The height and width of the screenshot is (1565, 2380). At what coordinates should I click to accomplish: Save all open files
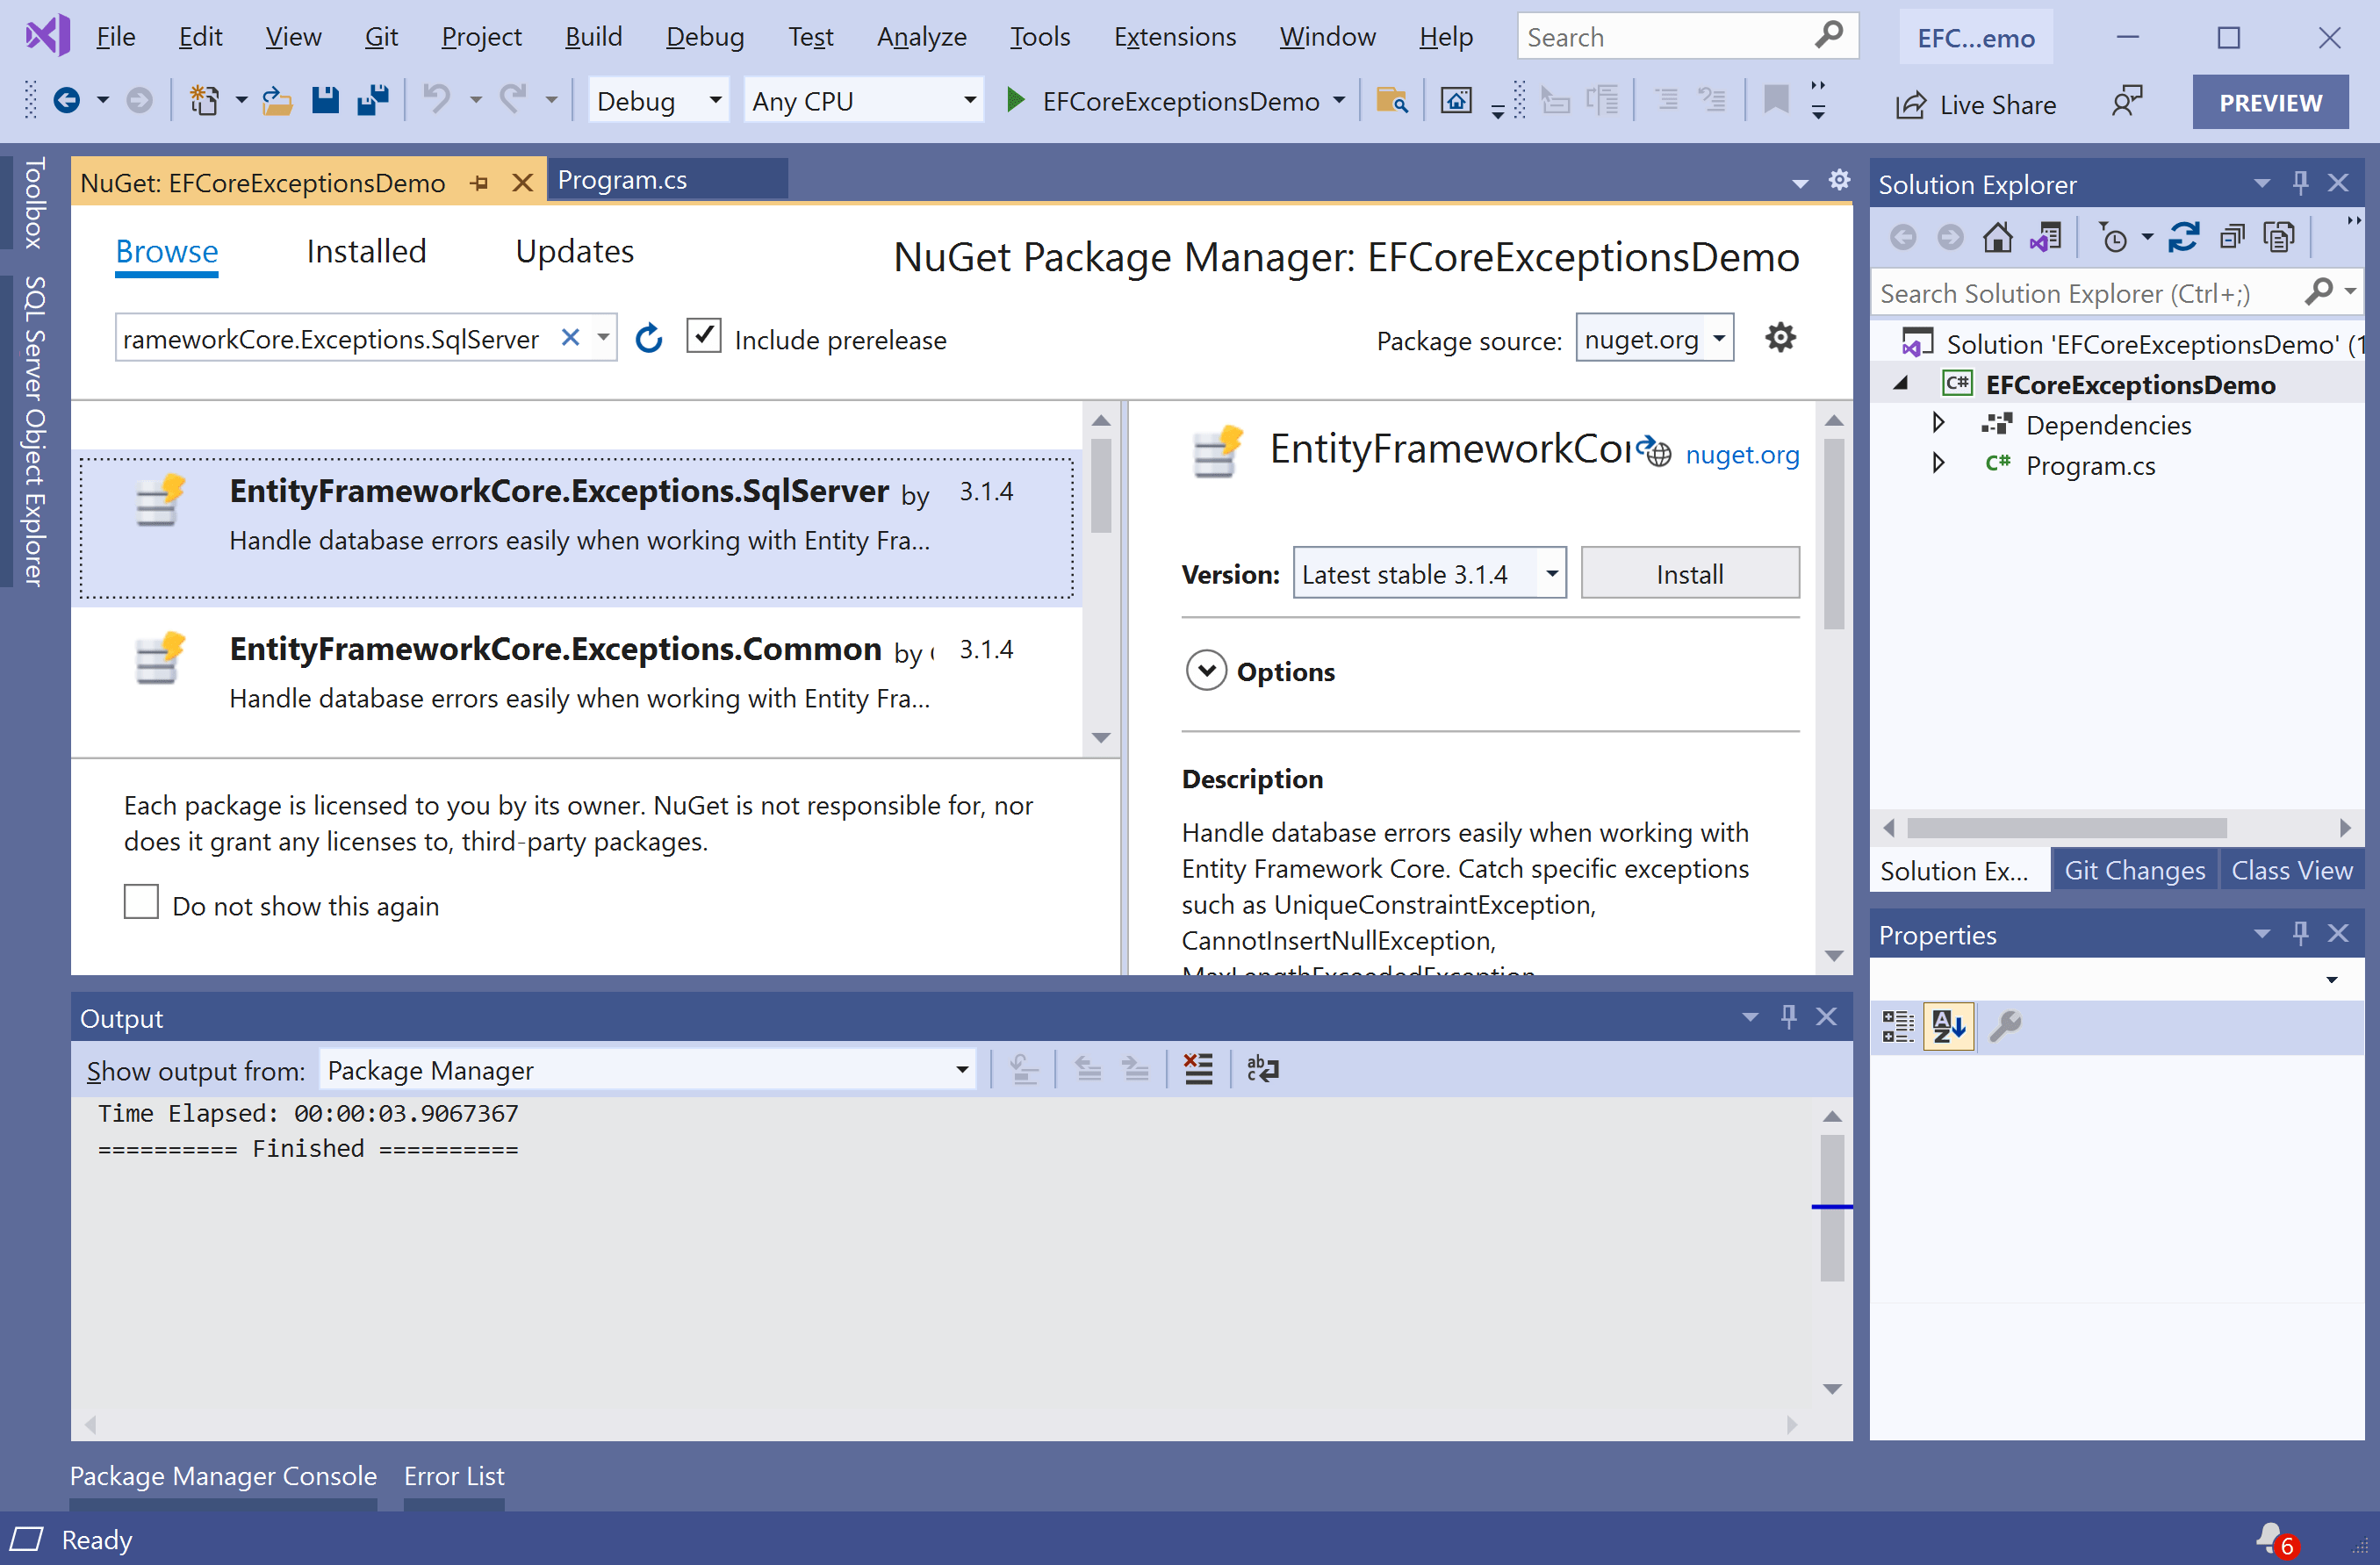[x=372, y=99]
